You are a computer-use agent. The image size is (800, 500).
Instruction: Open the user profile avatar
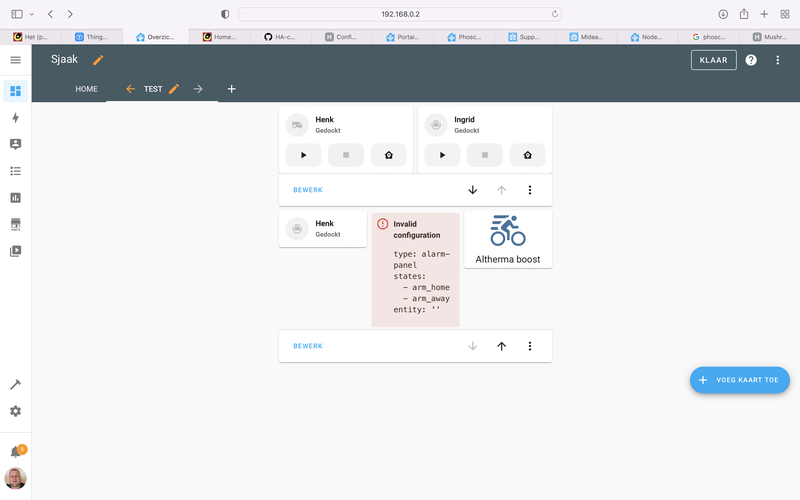tap(15, 479)
